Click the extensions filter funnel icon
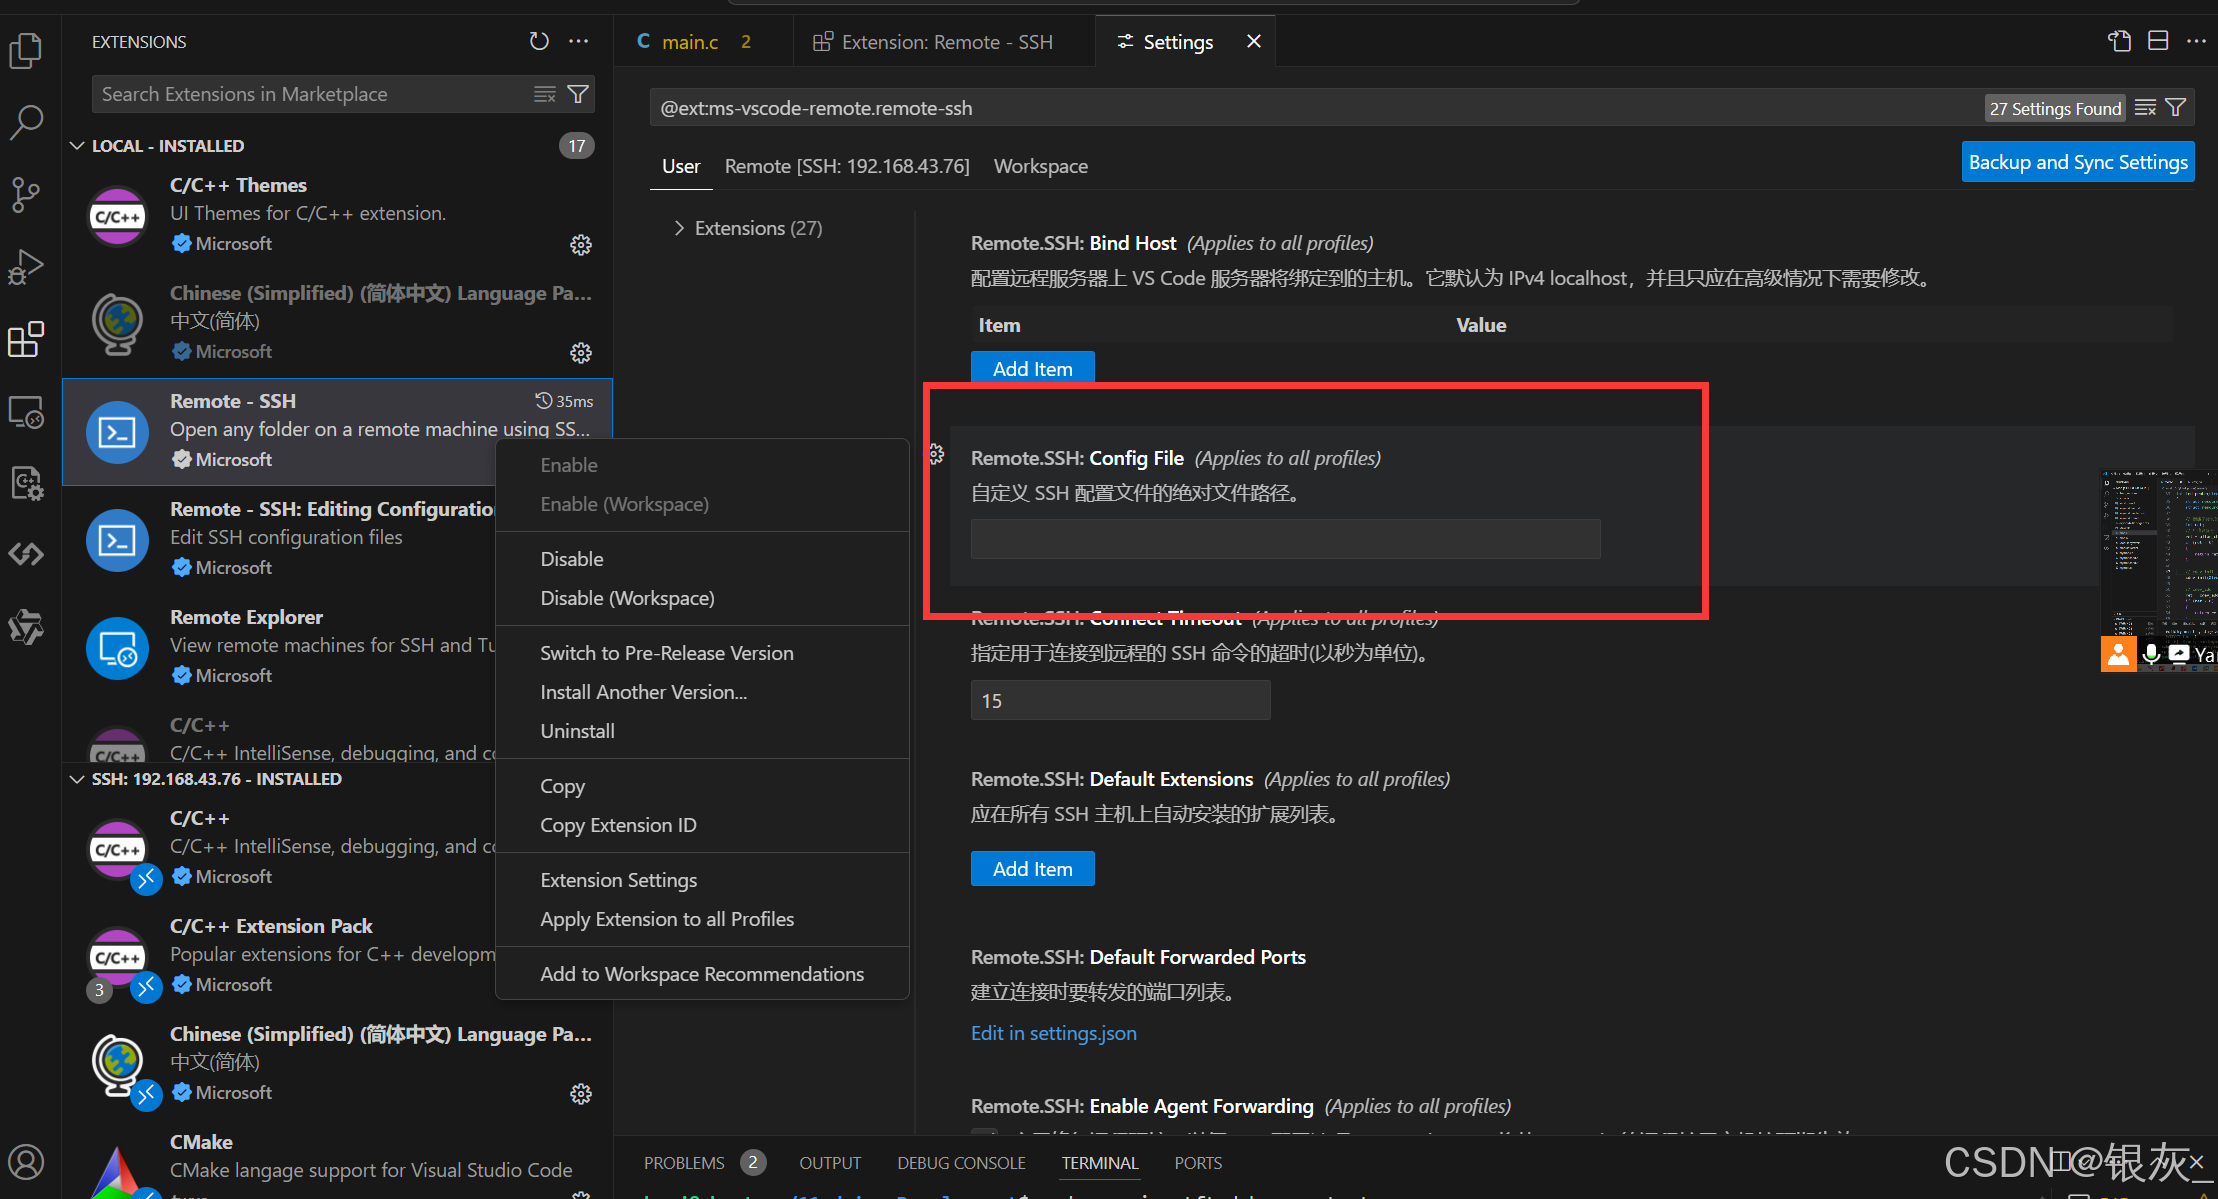This screenshot has width=2218, height=1199. 578,94
